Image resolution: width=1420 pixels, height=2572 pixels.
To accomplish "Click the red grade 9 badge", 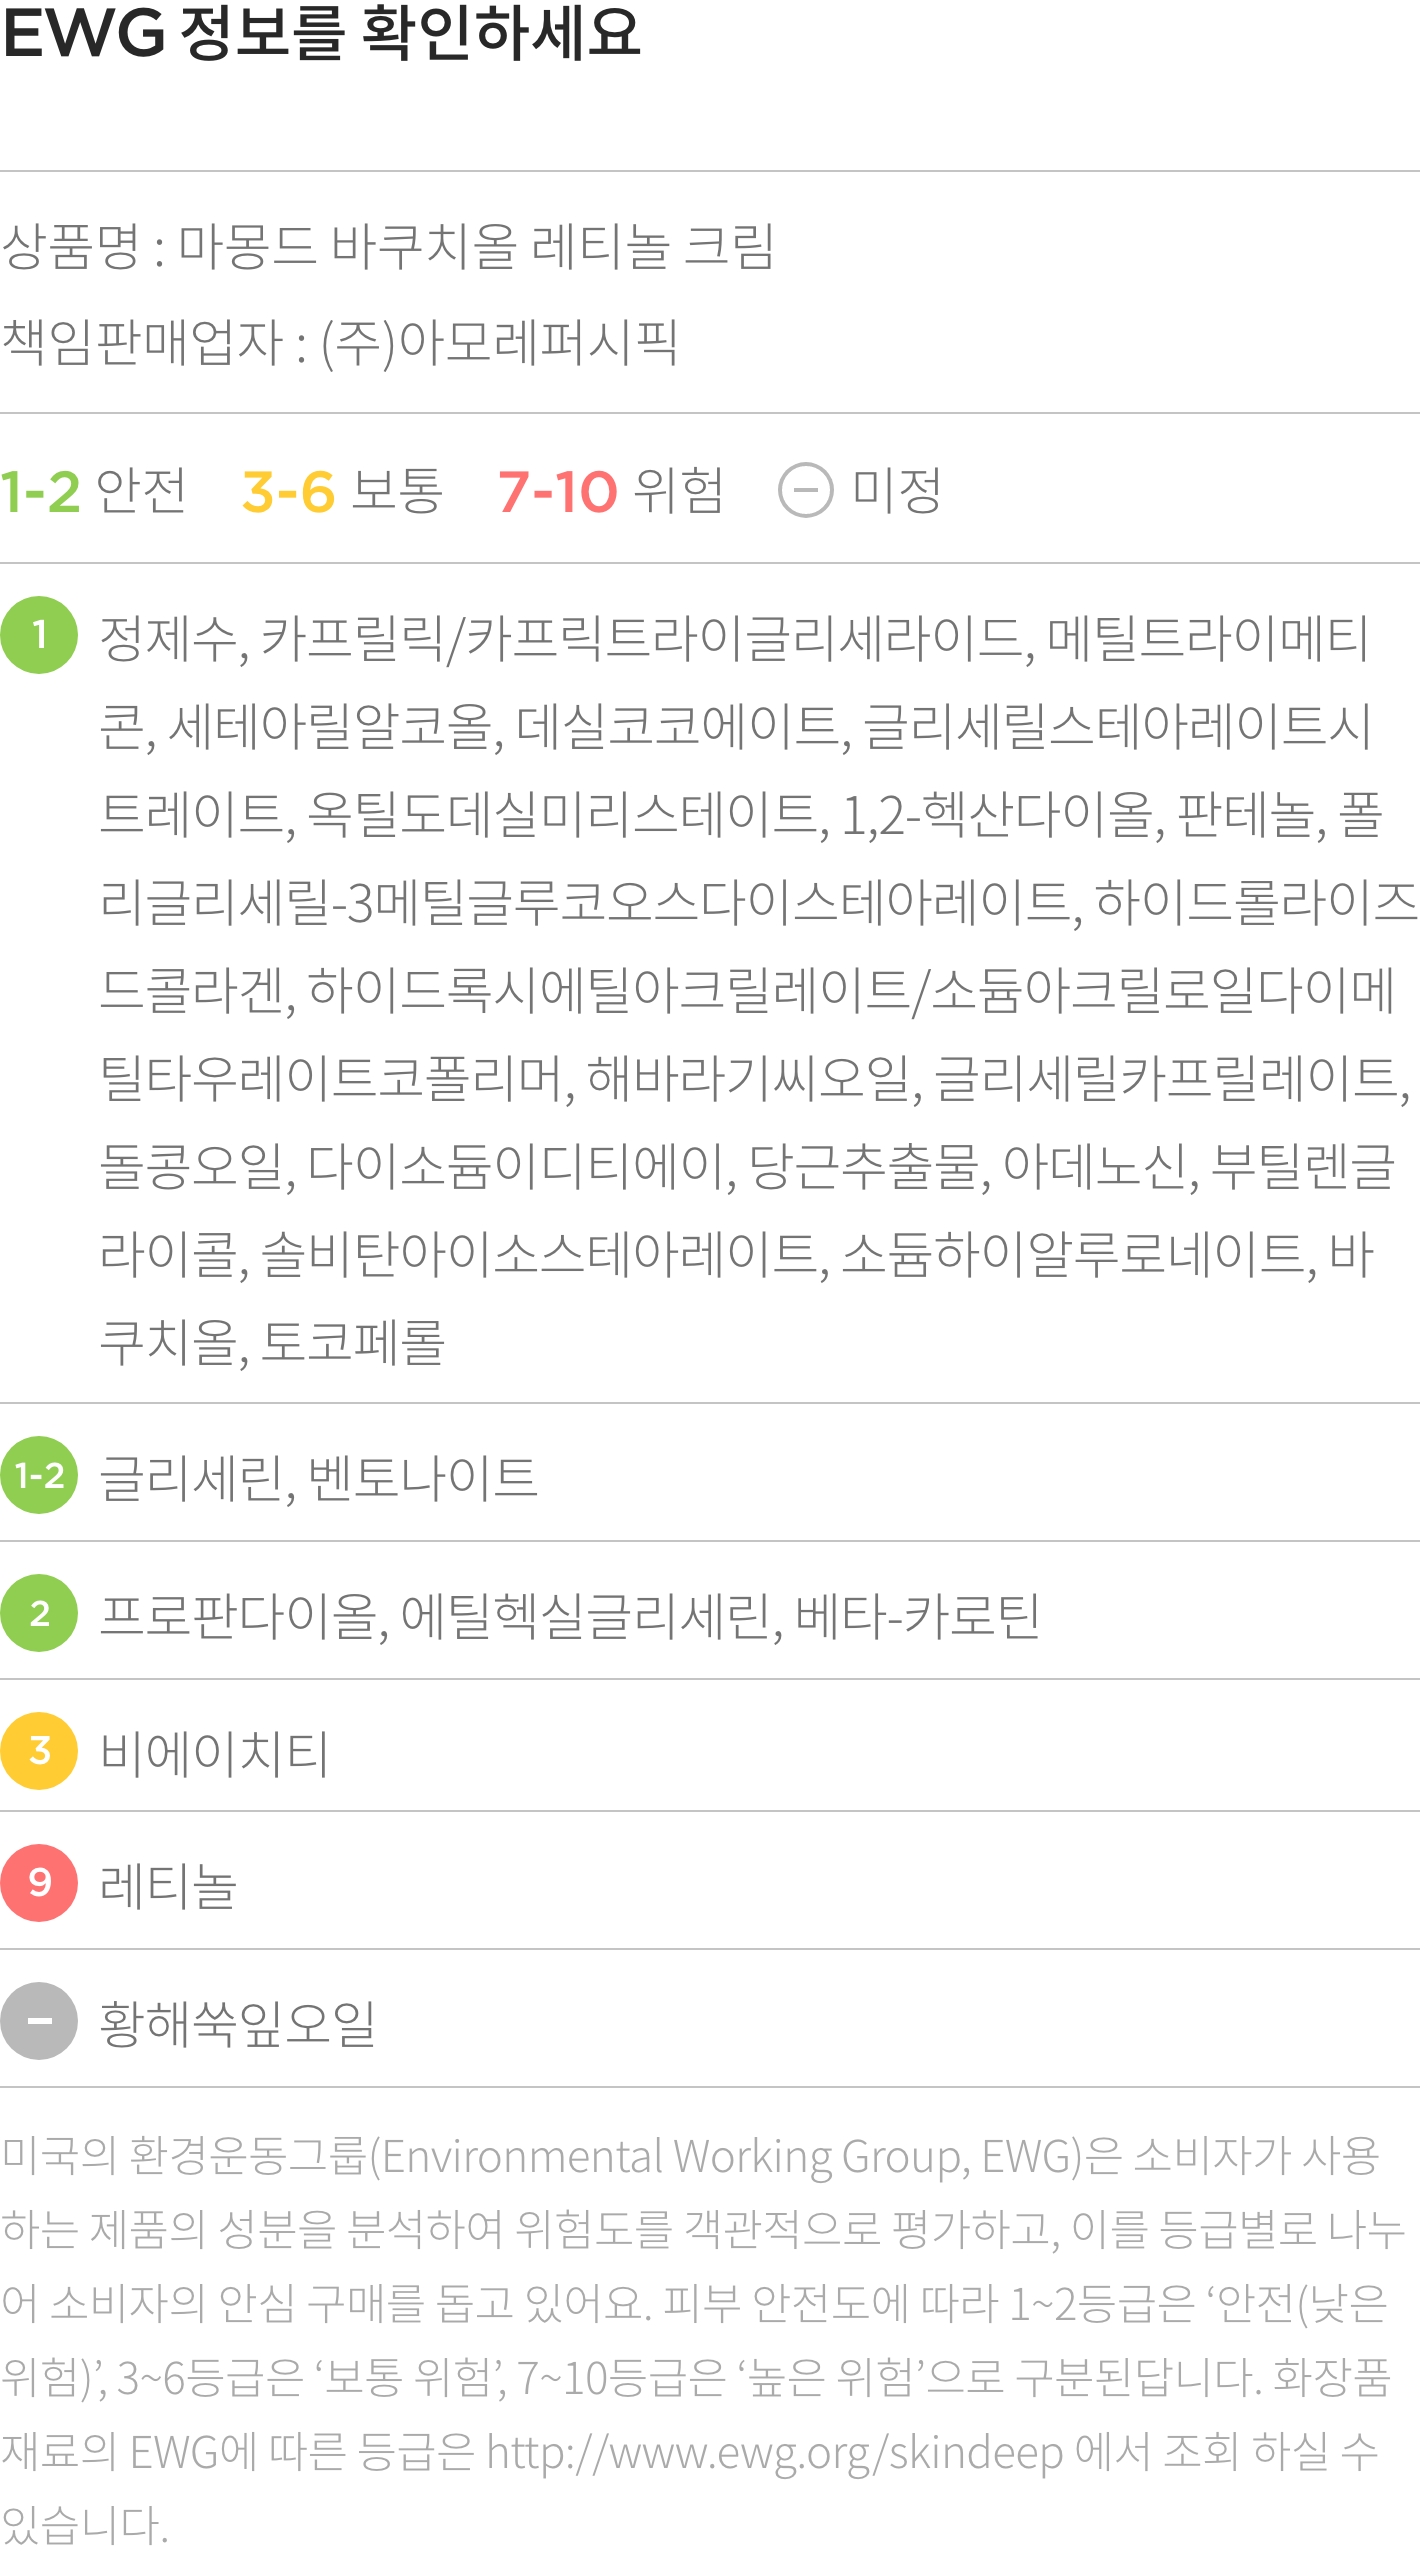I will tap(39, 1883).
